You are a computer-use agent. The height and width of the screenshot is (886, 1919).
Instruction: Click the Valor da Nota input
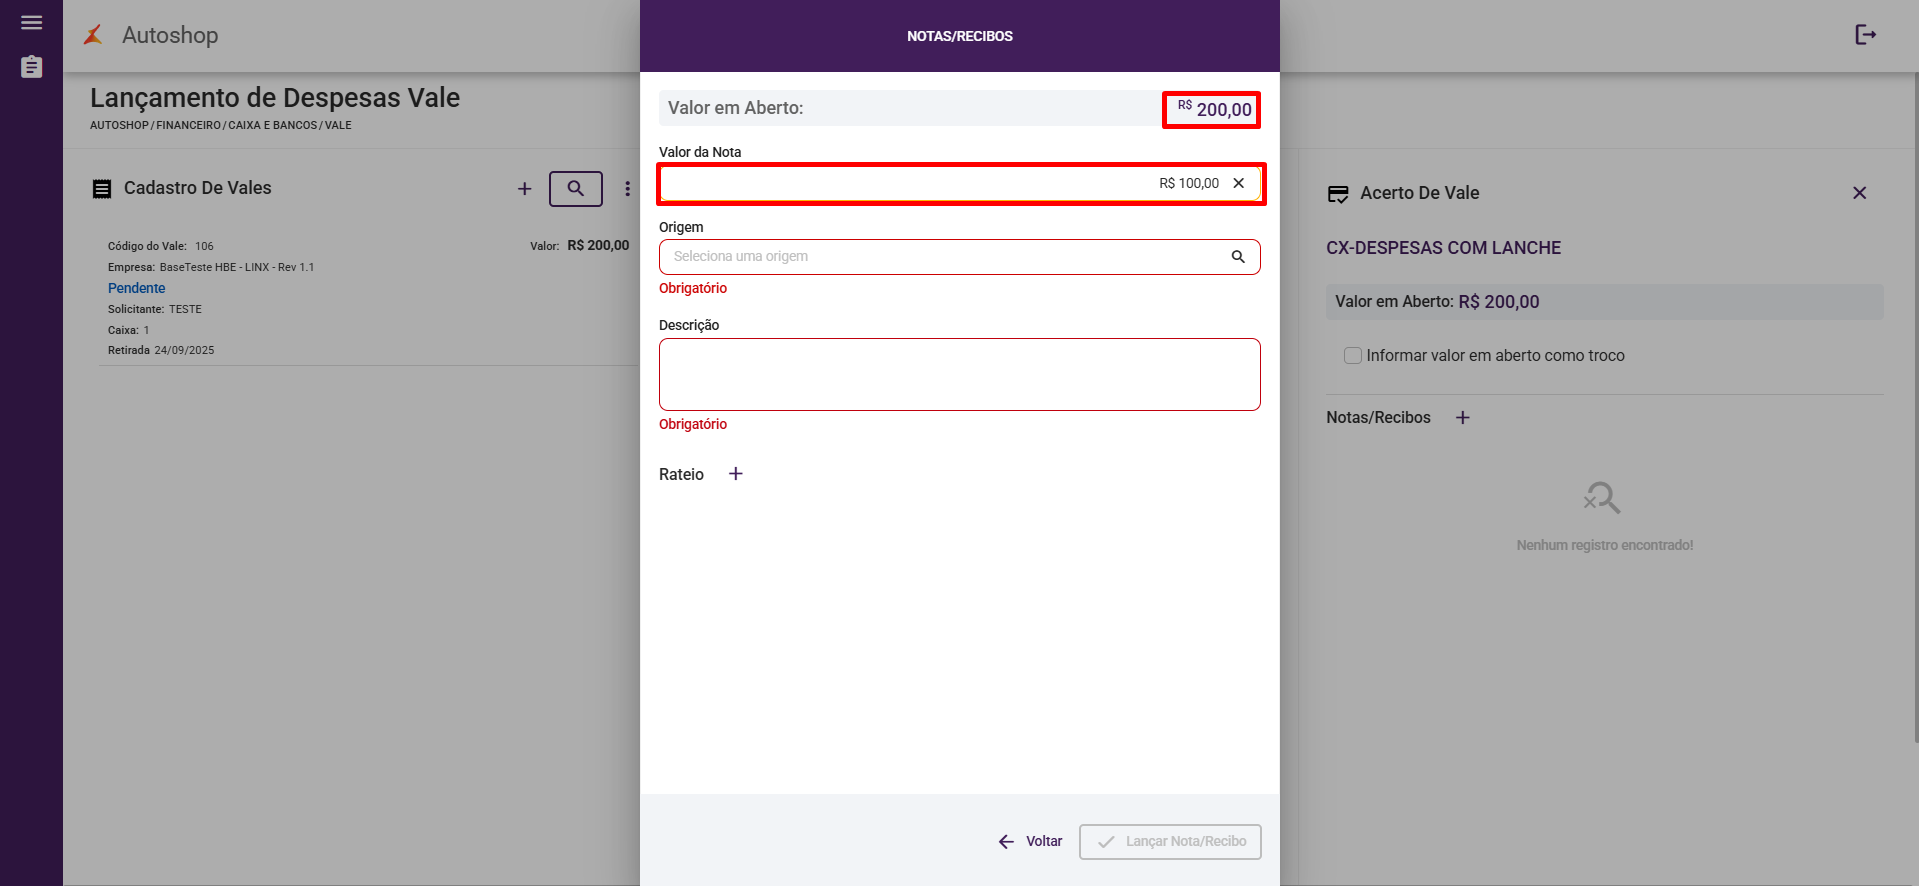tap(940, 184)
